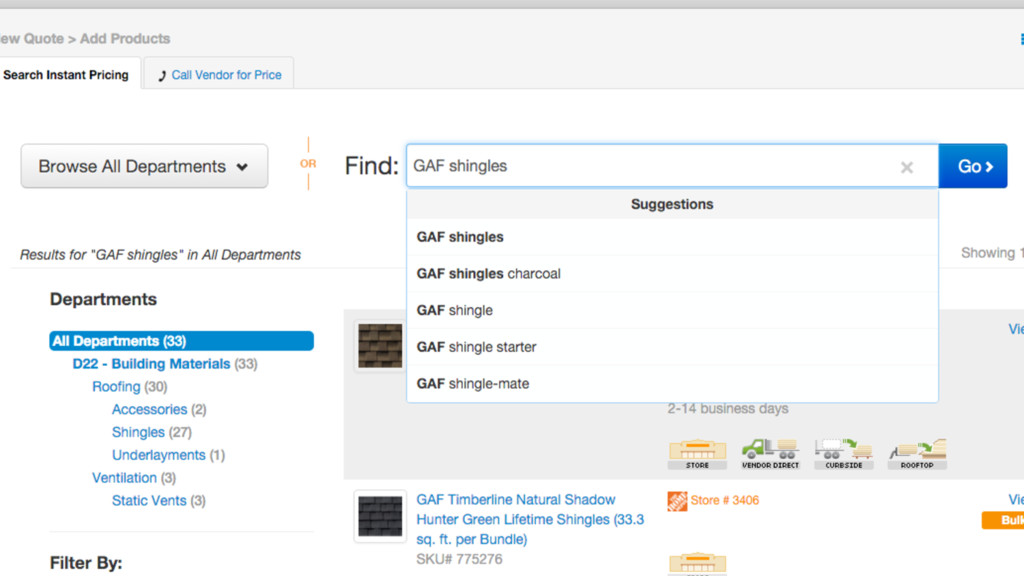This screenshot has height=576, width=1024.
Task: Filter by Underlayments subcategory
Action: click(159, 455)
